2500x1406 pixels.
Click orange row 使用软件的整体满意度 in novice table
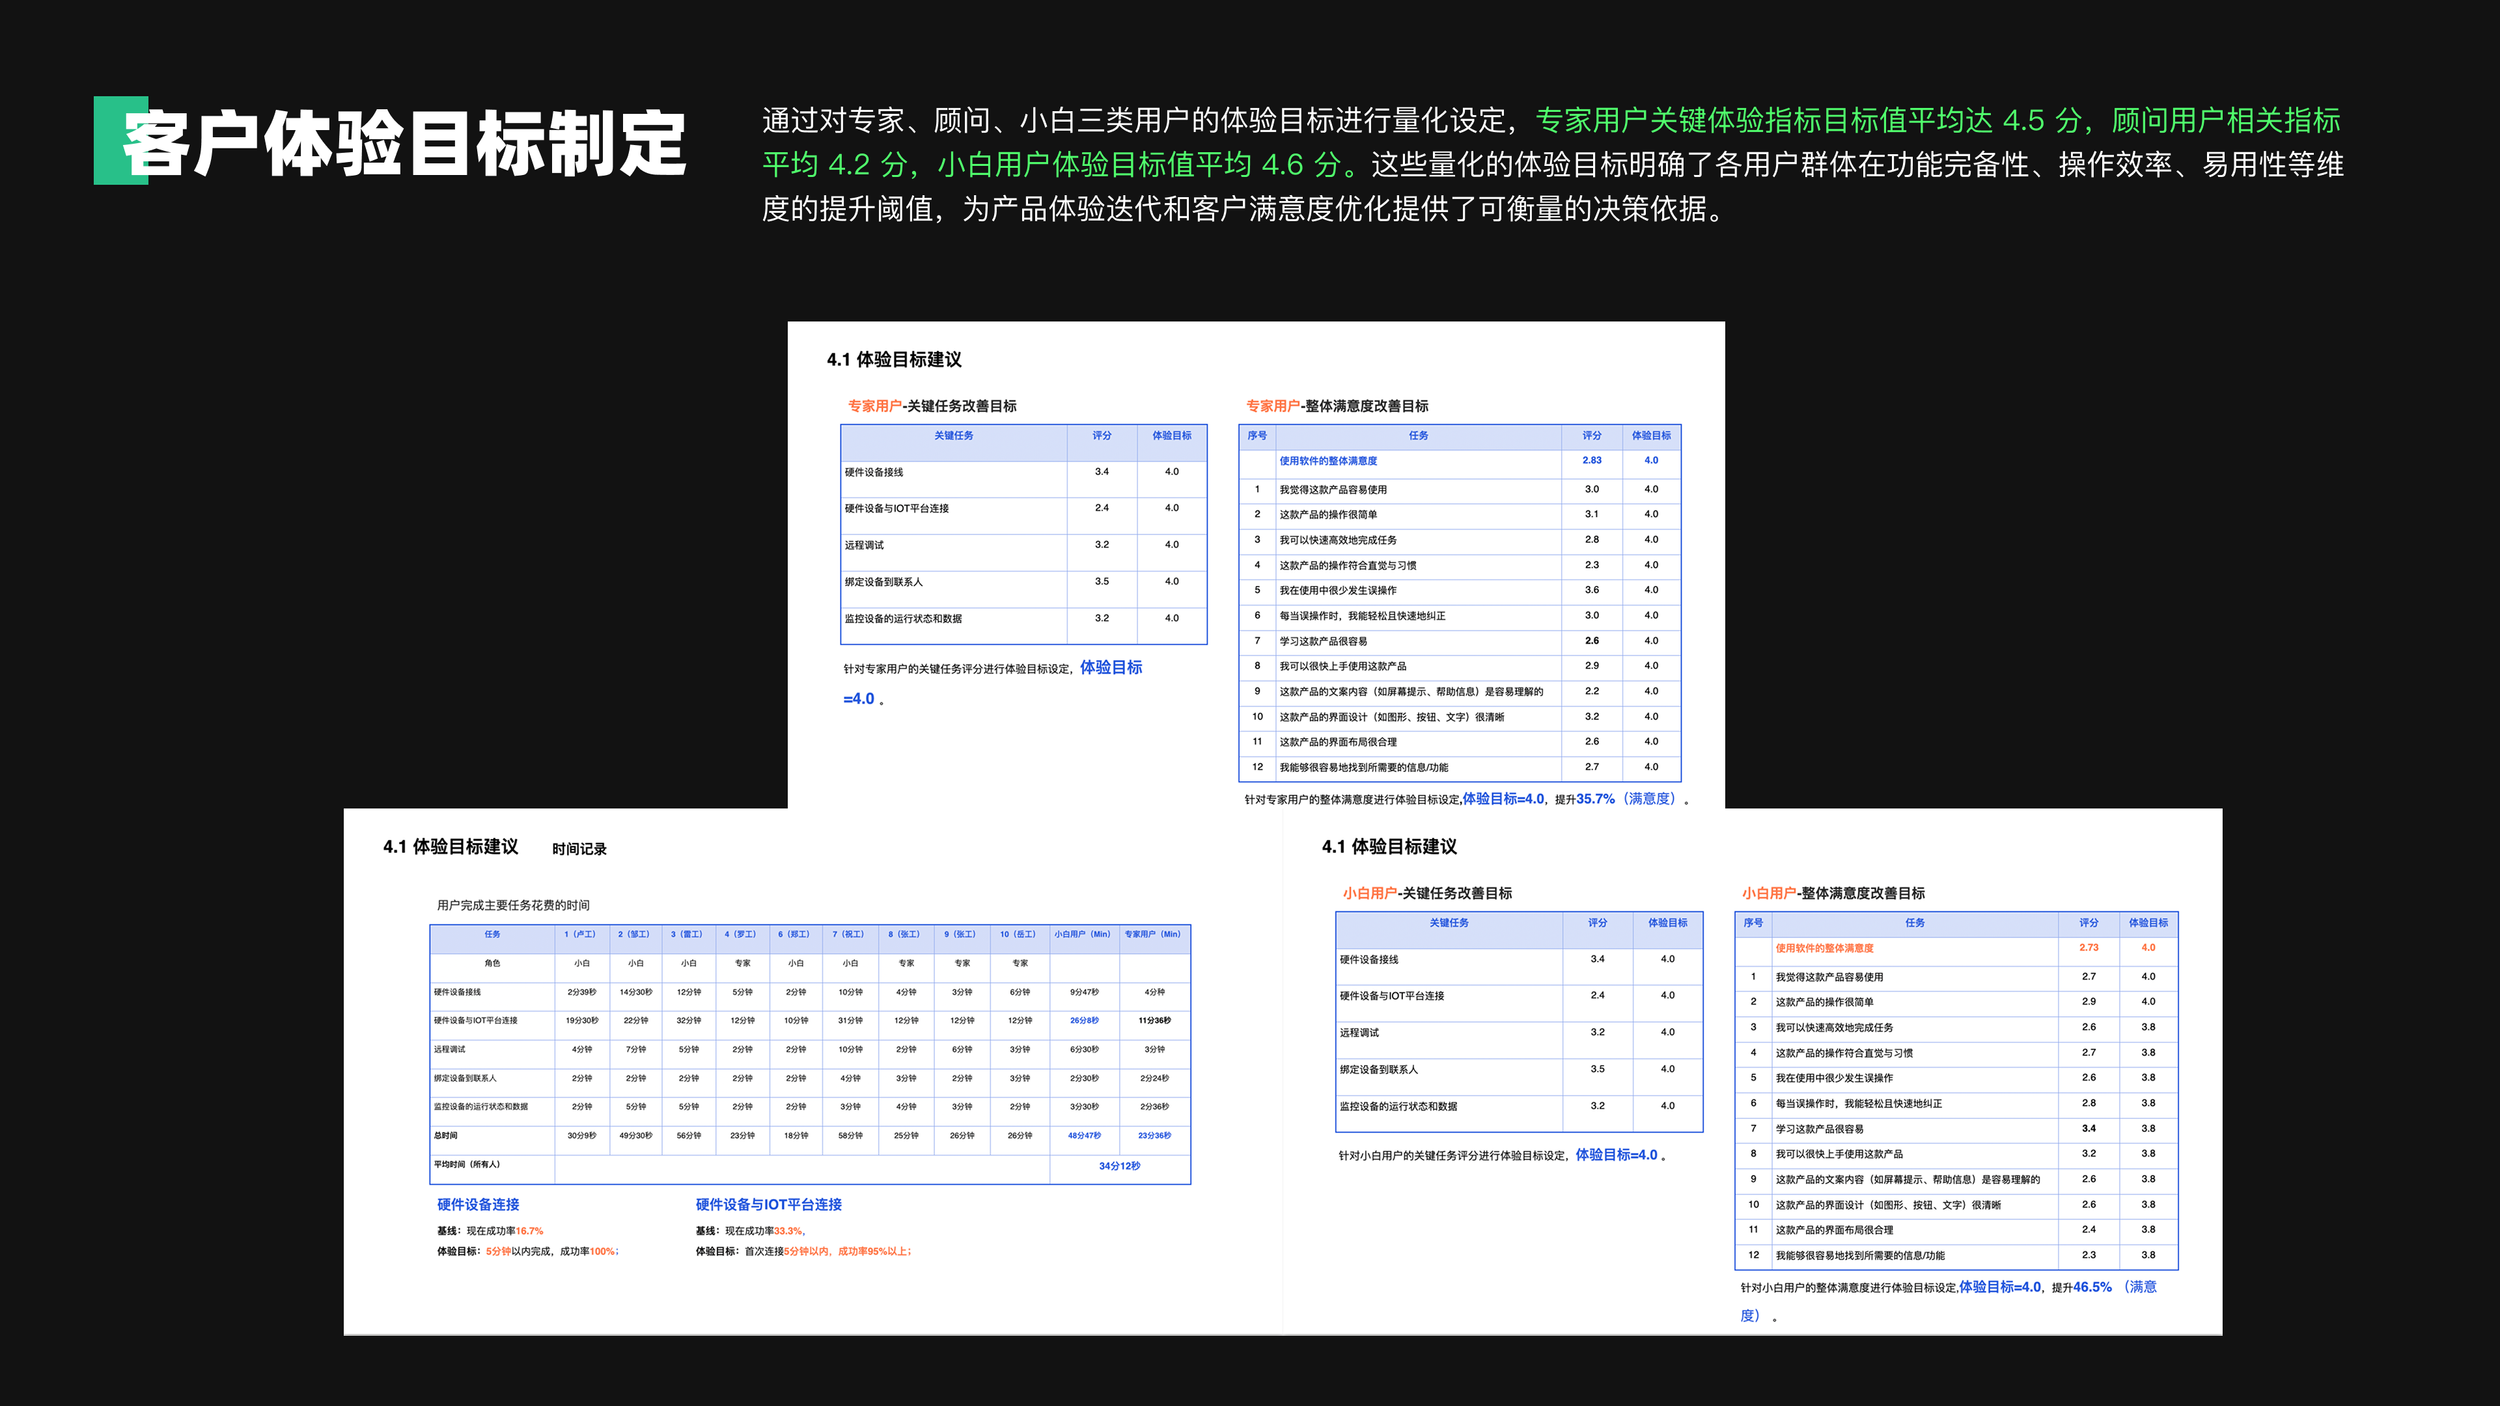1824,948
